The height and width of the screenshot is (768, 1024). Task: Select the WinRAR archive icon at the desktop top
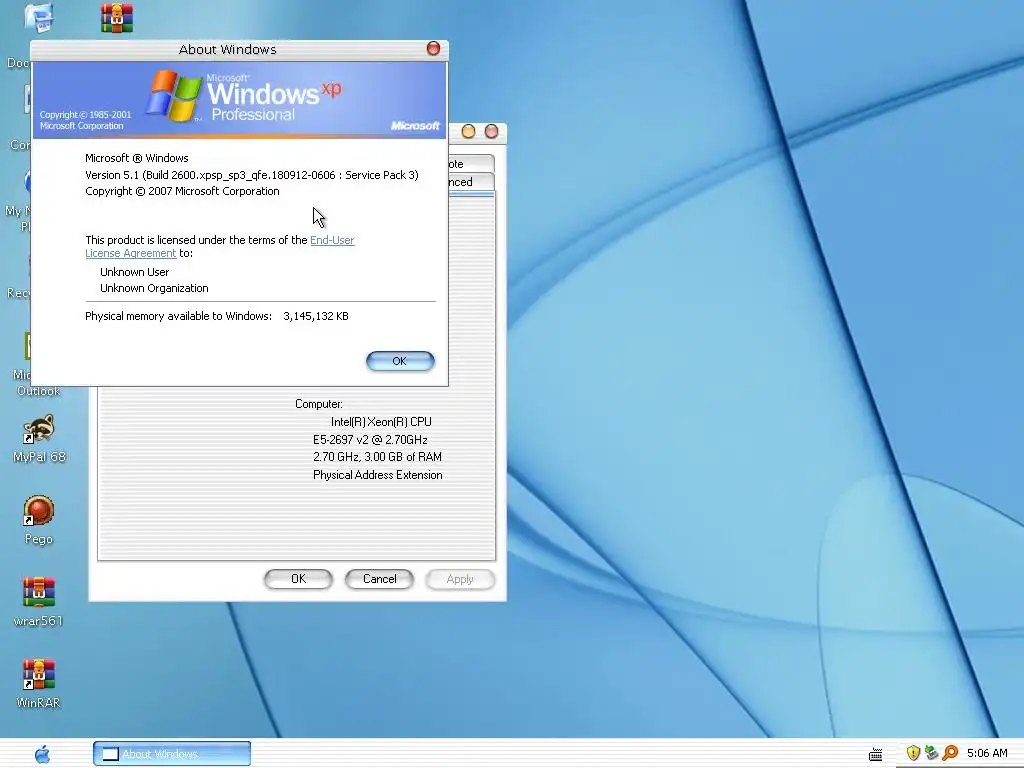pyautogui.click(x=117, y=18)
